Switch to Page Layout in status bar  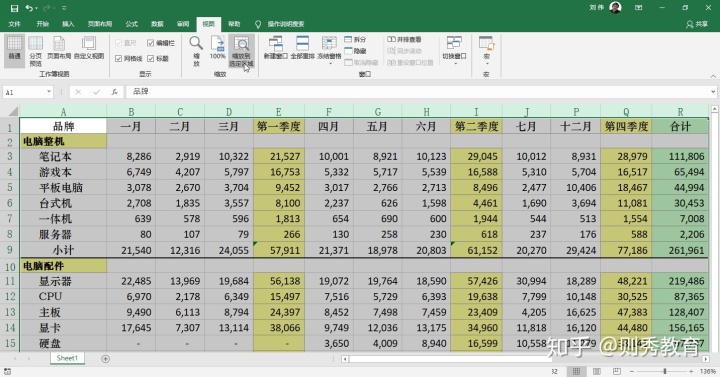click(596, 371)
